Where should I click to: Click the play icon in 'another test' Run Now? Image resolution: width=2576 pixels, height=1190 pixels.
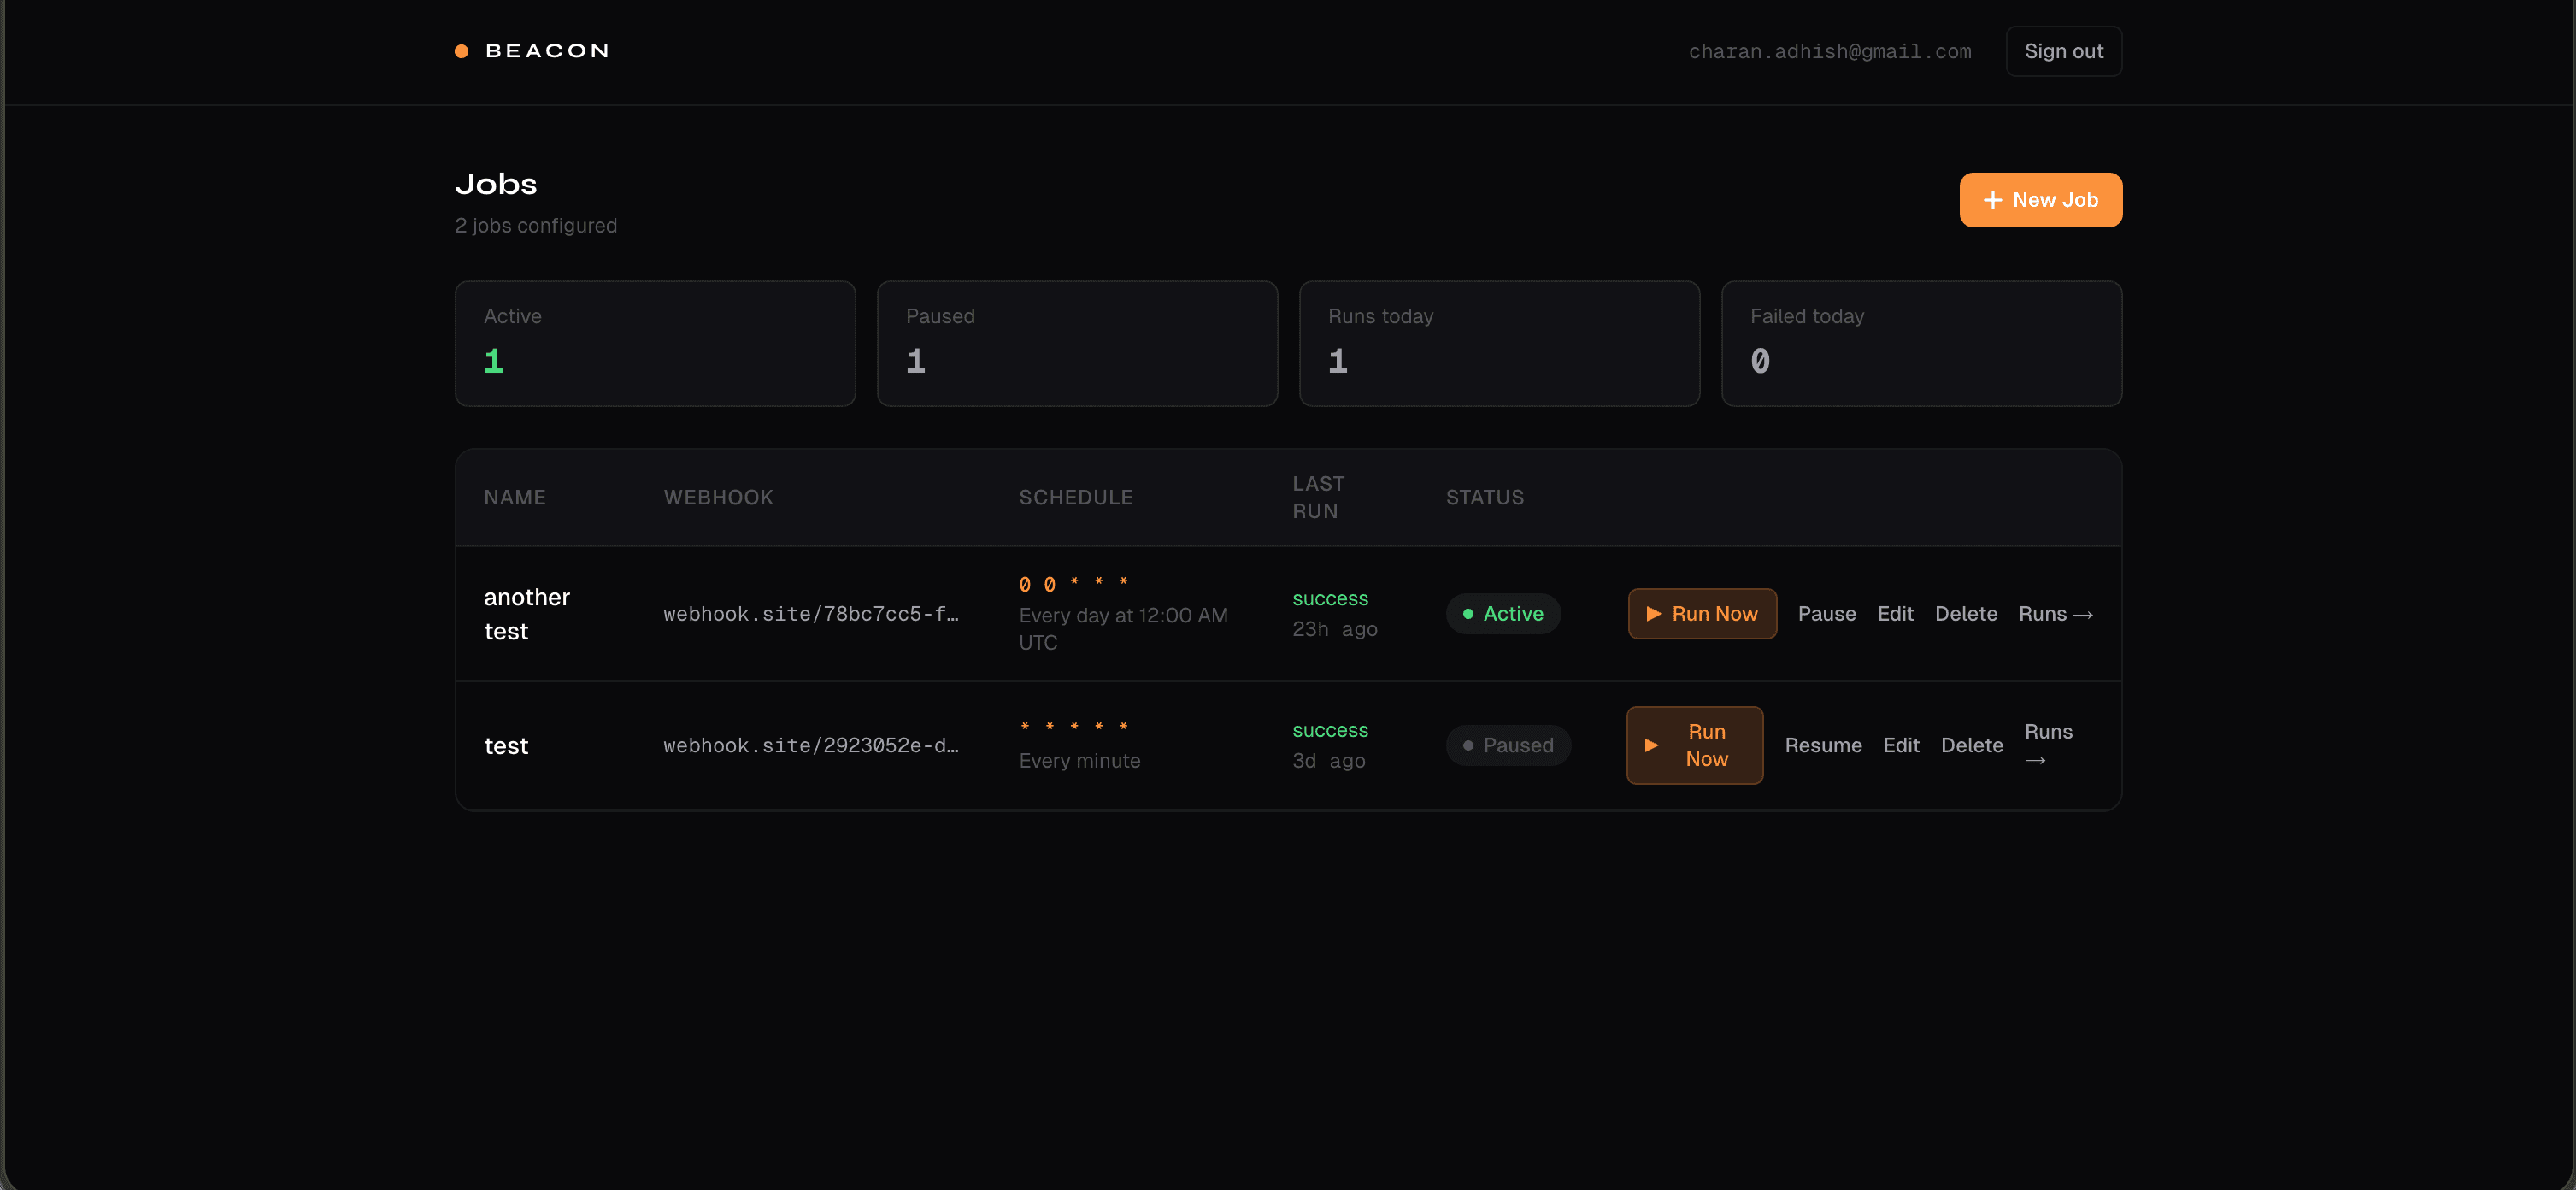(x=1653, y=613)
